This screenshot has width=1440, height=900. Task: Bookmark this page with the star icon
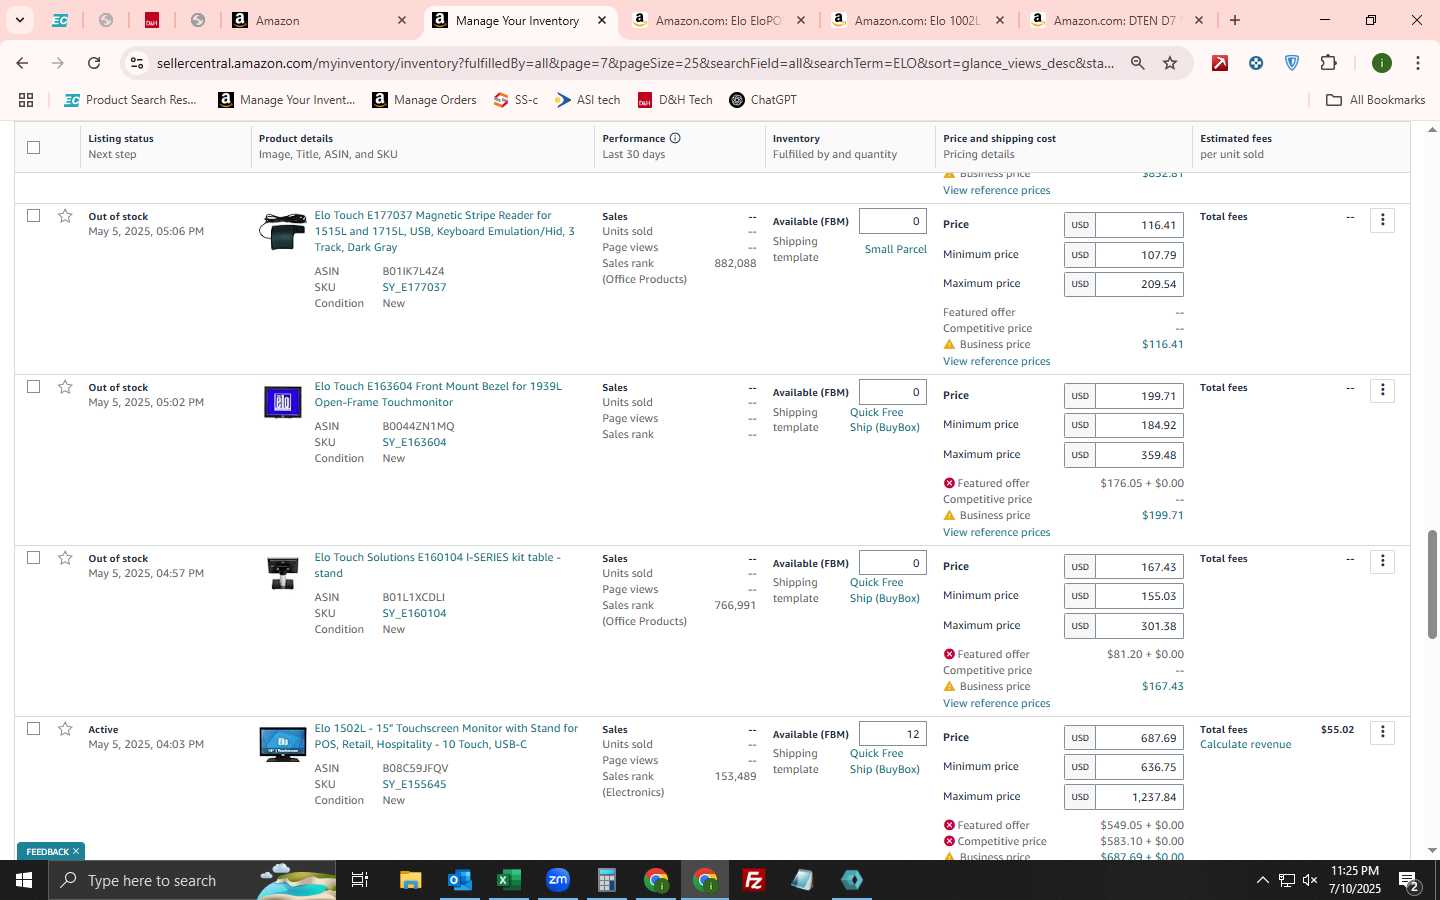click(x=1170, y=63)
